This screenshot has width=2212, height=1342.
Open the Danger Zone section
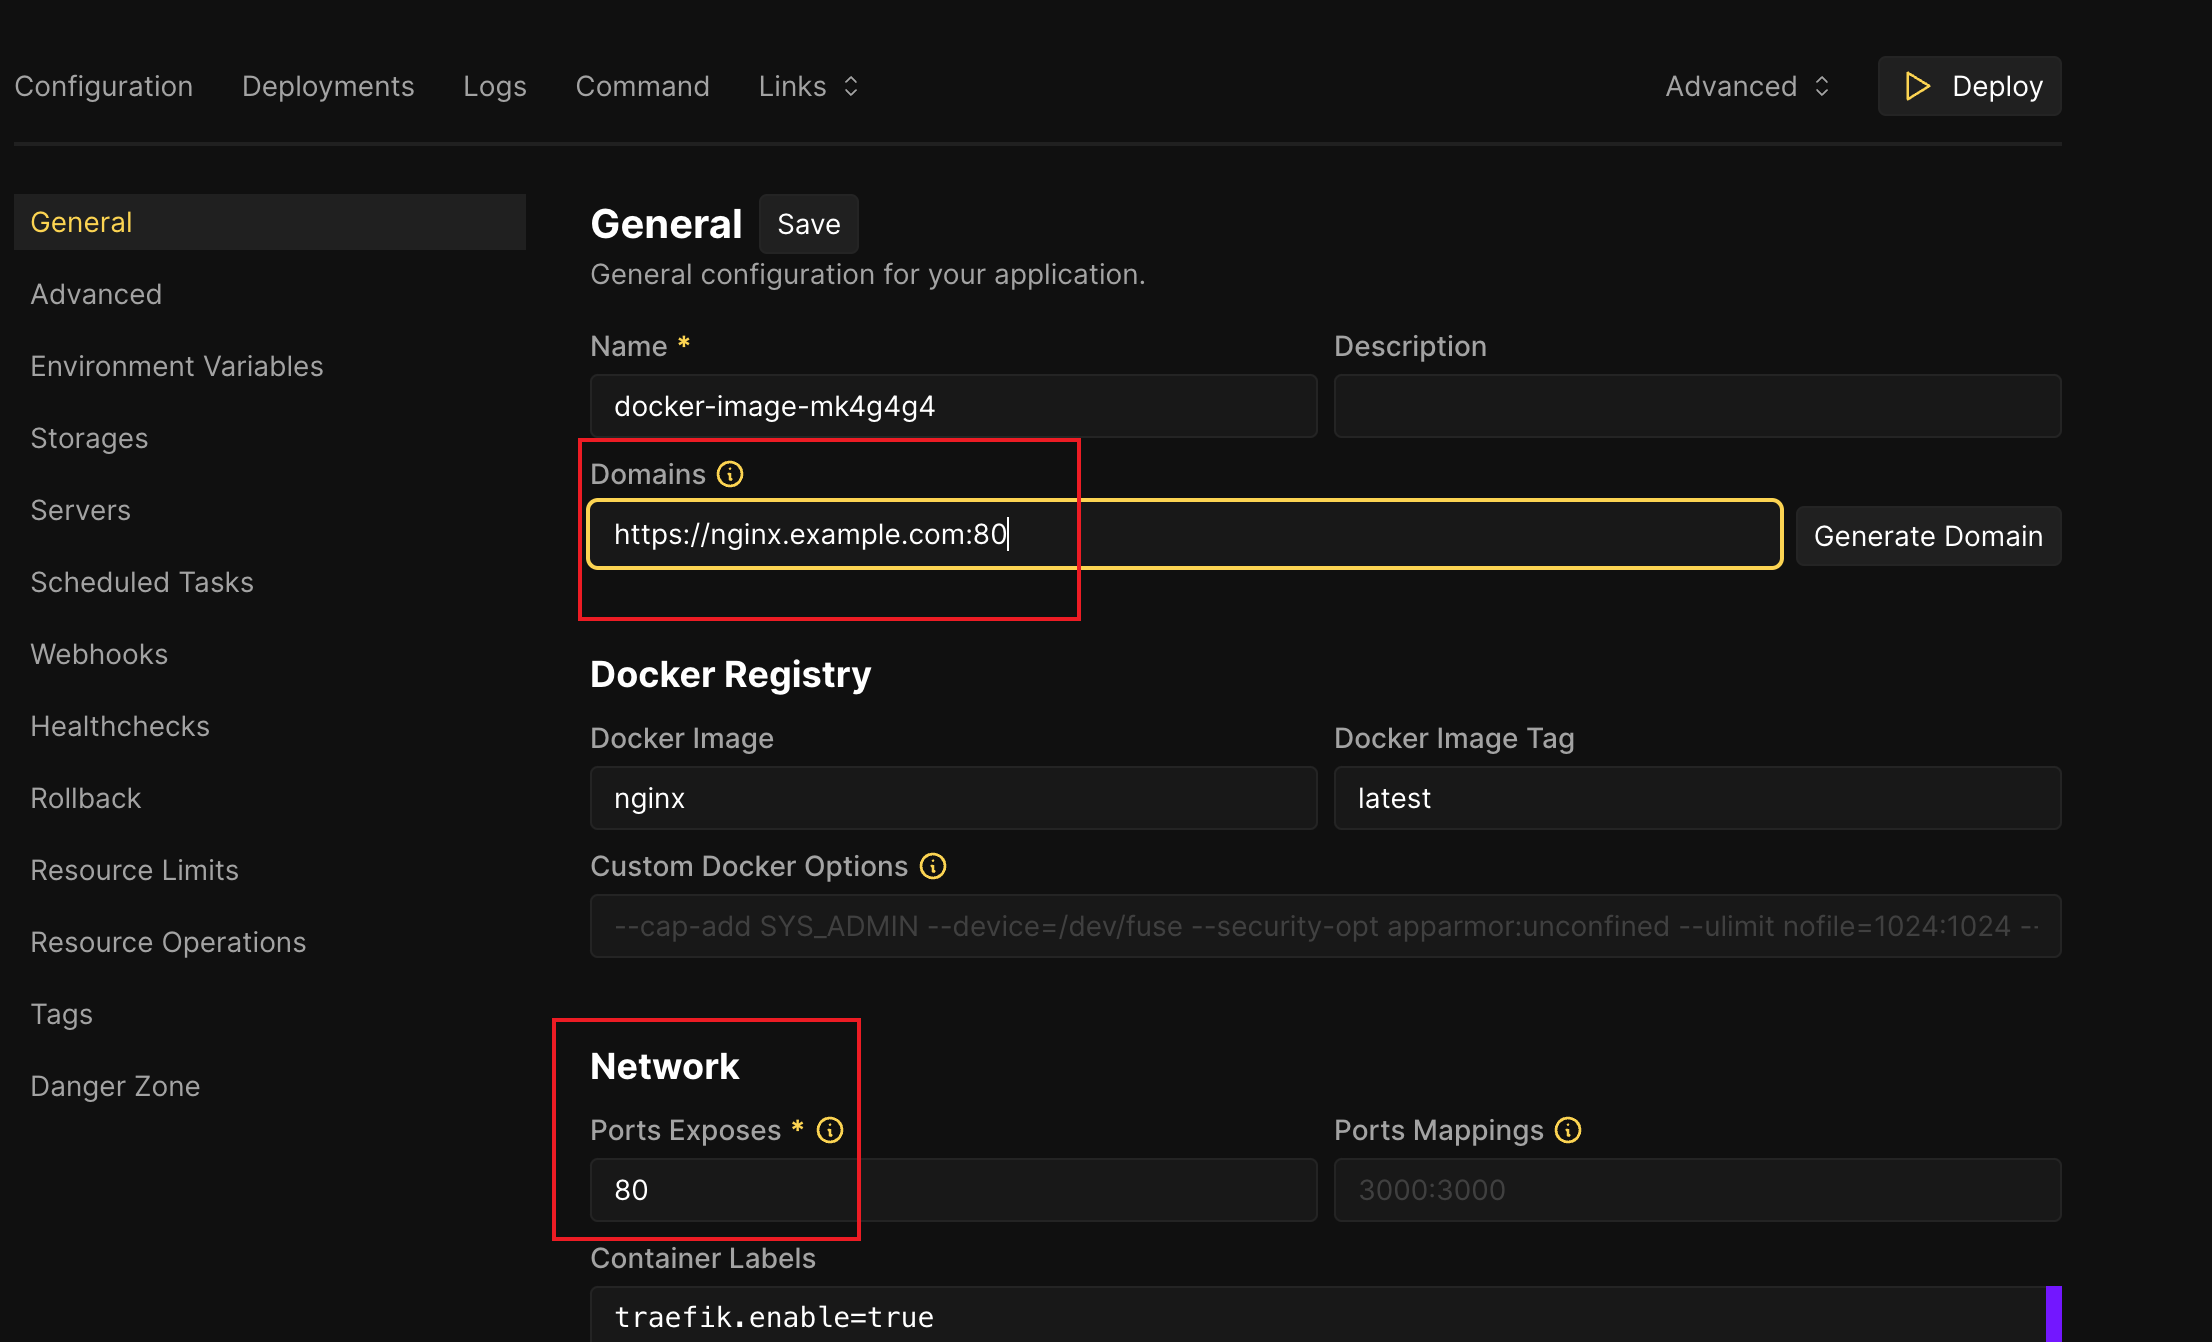[x=115, y=1086]
